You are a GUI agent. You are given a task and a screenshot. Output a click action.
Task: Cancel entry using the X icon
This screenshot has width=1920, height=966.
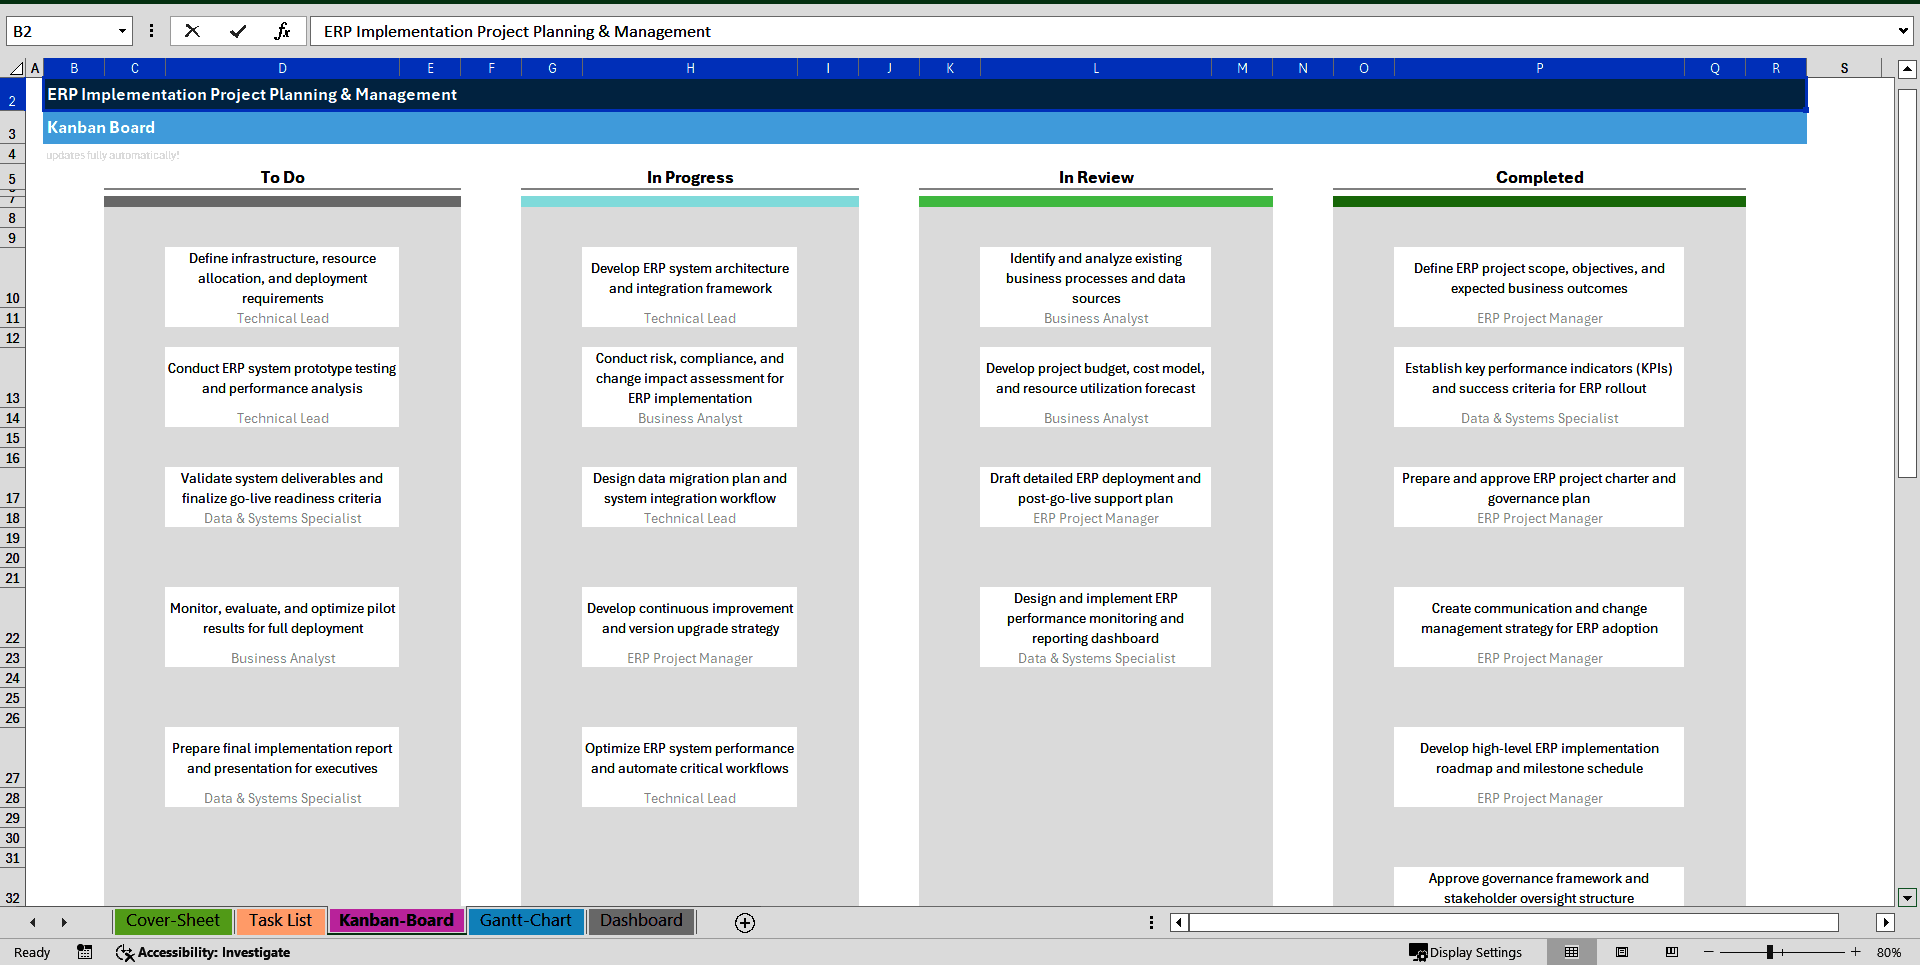(x=192, y=31)
